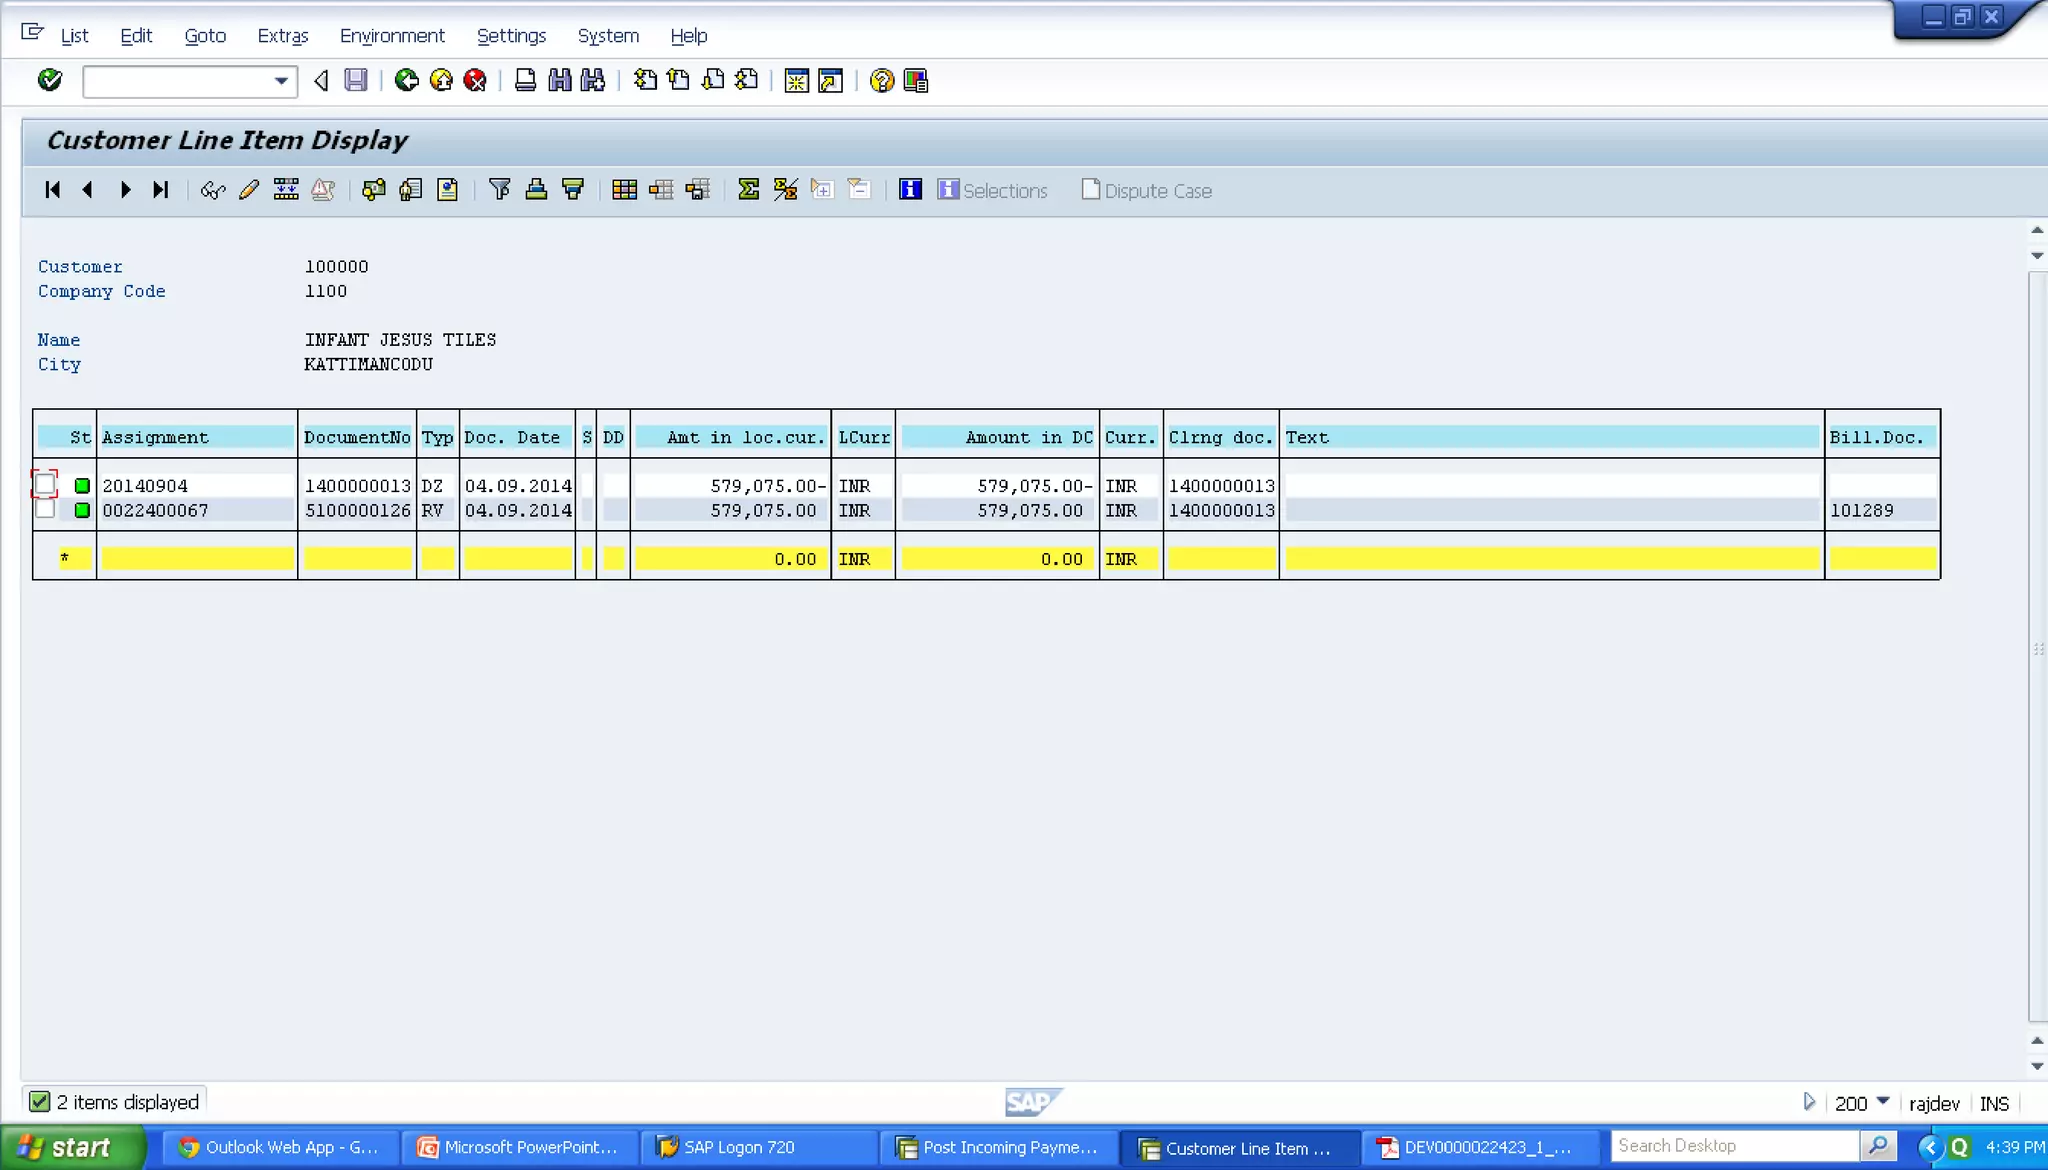Click the Select Layout icon

[x=661, y=190]
